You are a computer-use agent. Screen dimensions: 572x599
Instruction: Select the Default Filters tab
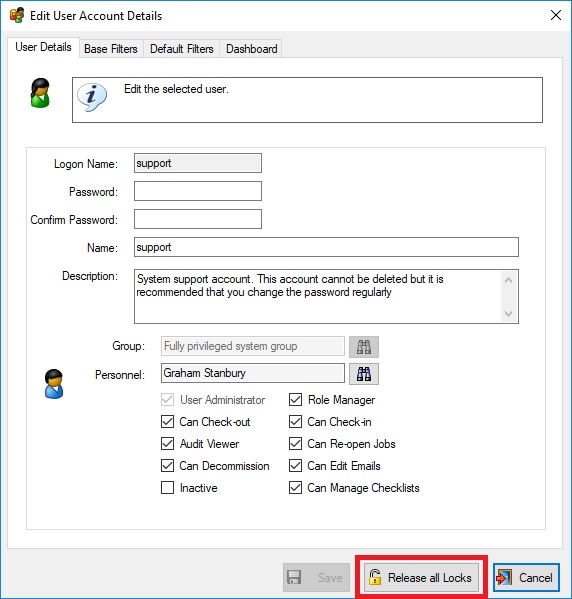(x=181, y=49)
